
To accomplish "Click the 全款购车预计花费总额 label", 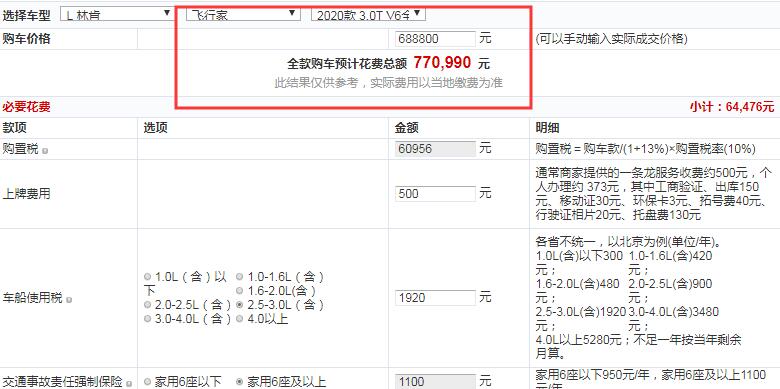I will 347,64.
